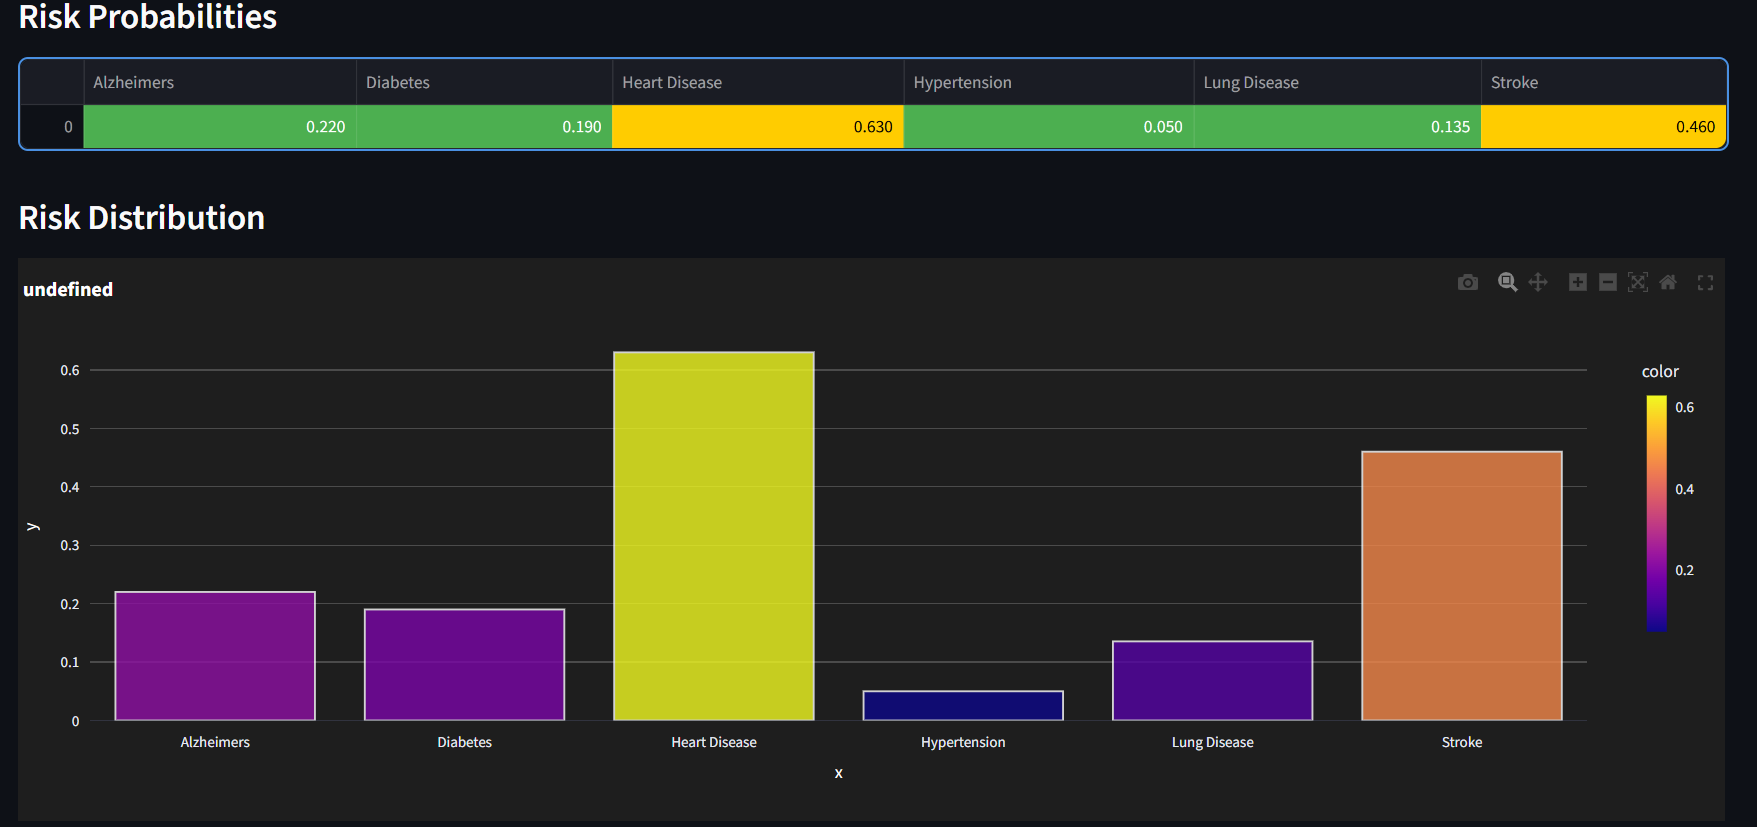
Task: Reset axes with home icon
Action: pos(1668,283)
